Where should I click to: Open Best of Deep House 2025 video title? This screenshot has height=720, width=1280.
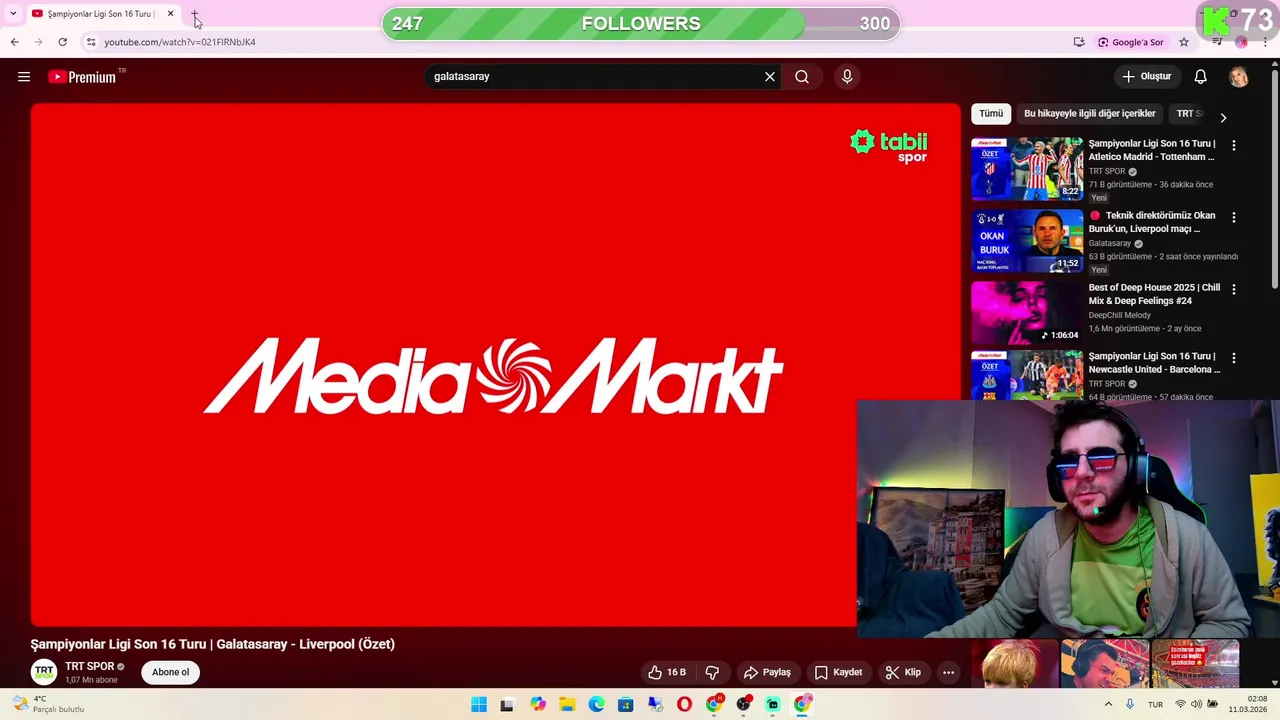coord(1154,294)
